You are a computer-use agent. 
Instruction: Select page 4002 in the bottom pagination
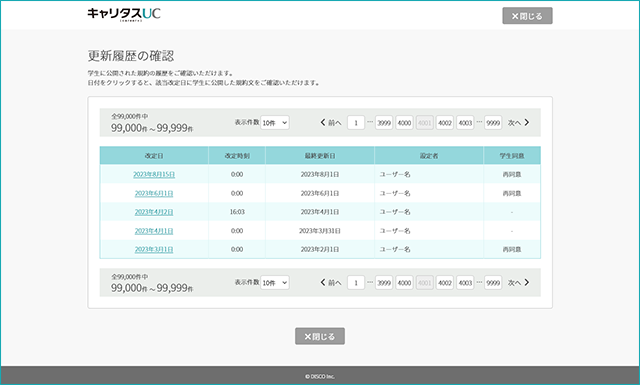(445, 283)
